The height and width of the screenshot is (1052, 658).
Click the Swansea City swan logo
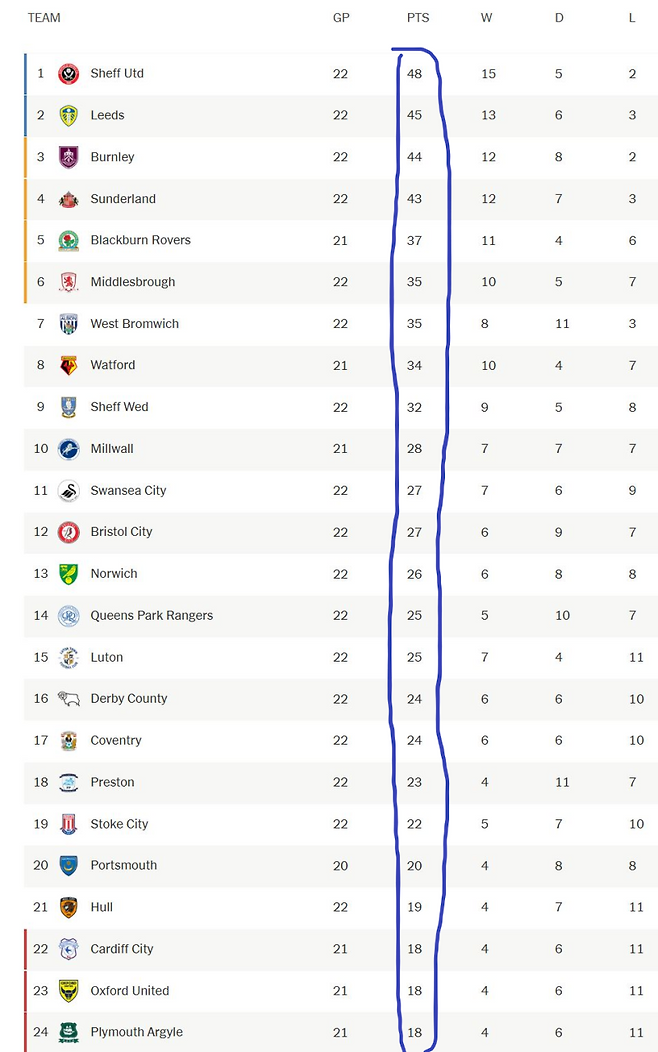pos(68,490)
